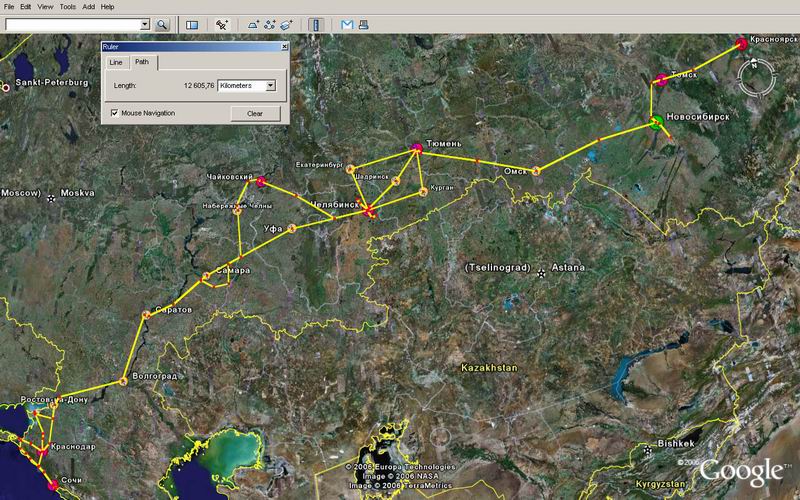
Task: Close the Ruler dialog
Action: pyautogui.click(x=283, y=45)
